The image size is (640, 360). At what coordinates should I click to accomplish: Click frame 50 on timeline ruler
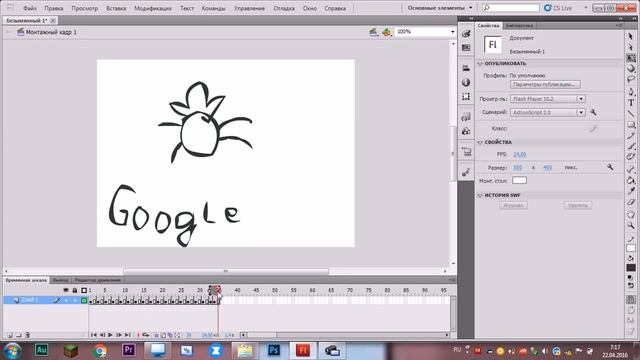point(275,290)
